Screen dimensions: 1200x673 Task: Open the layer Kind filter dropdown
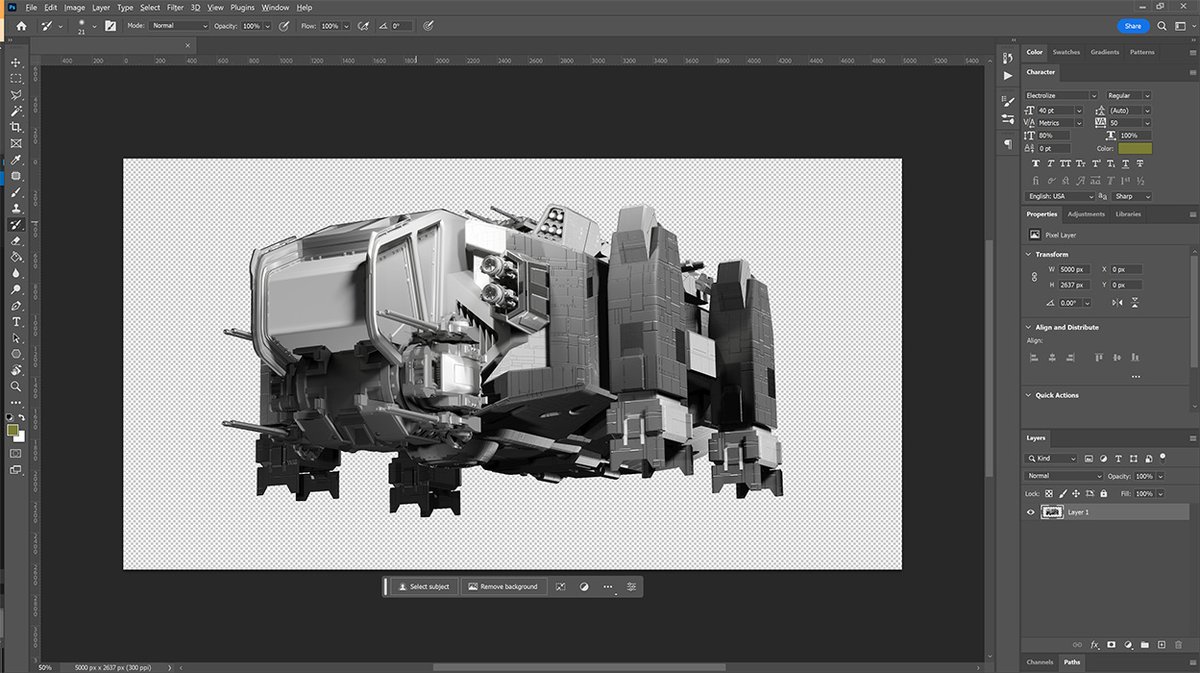pos(1051,458)
